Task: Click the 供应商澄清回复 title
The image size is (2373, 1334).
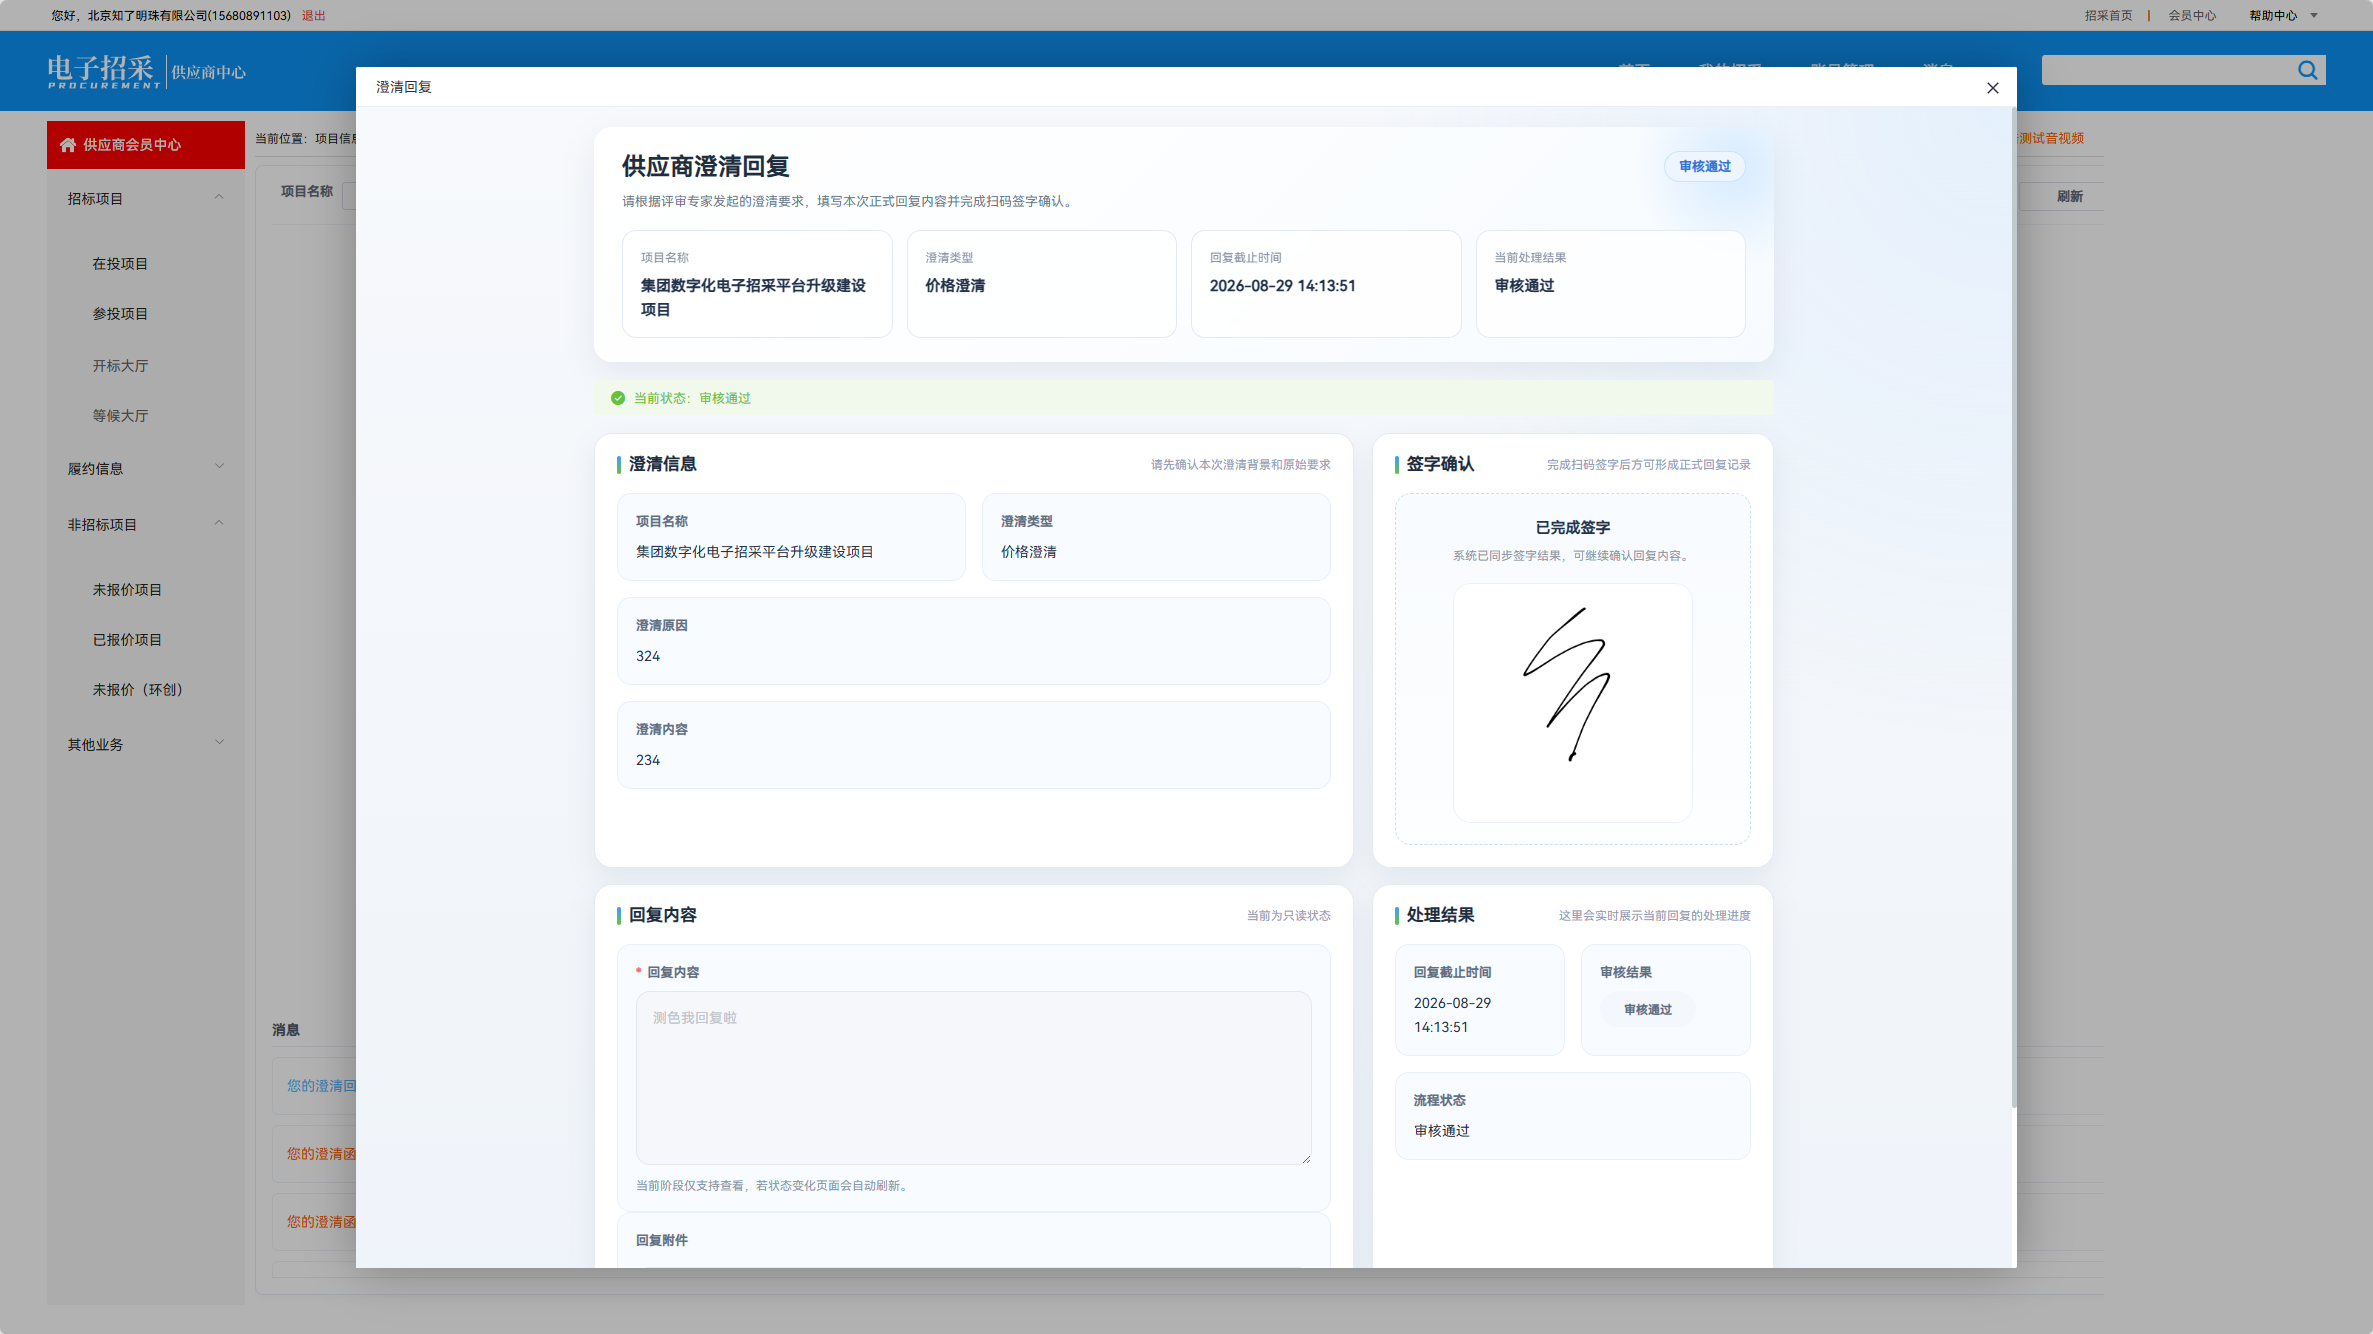Action: tap(706, 167)
